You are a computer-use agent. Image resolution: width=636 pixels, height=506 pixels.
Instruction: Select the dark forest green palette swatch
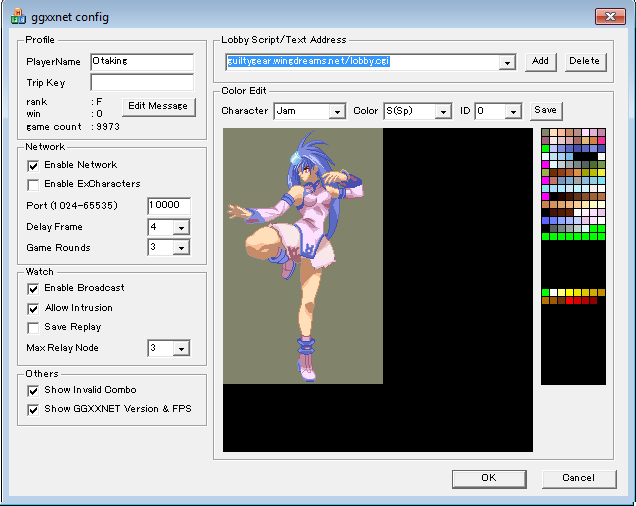click(593, 164)
